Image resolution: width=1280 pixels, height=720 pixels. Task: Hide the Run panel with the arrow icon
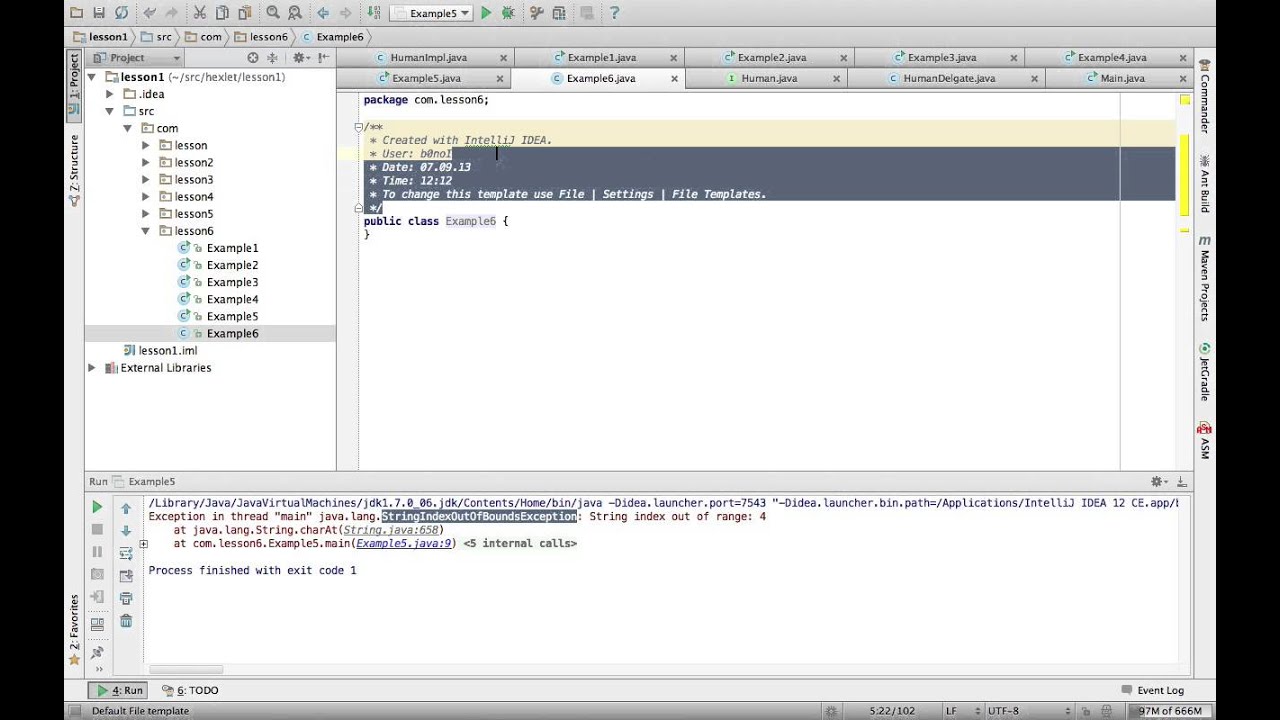(1182, 482)
